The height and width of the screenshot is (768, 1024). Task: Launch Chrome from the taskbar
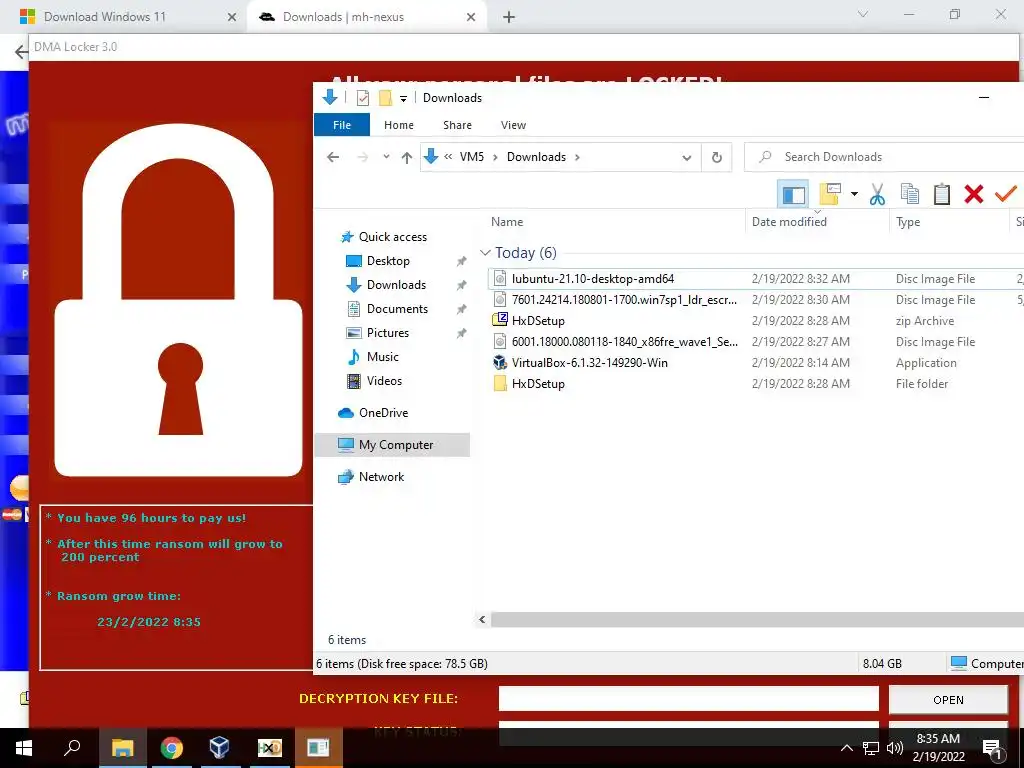click(172, 748)
